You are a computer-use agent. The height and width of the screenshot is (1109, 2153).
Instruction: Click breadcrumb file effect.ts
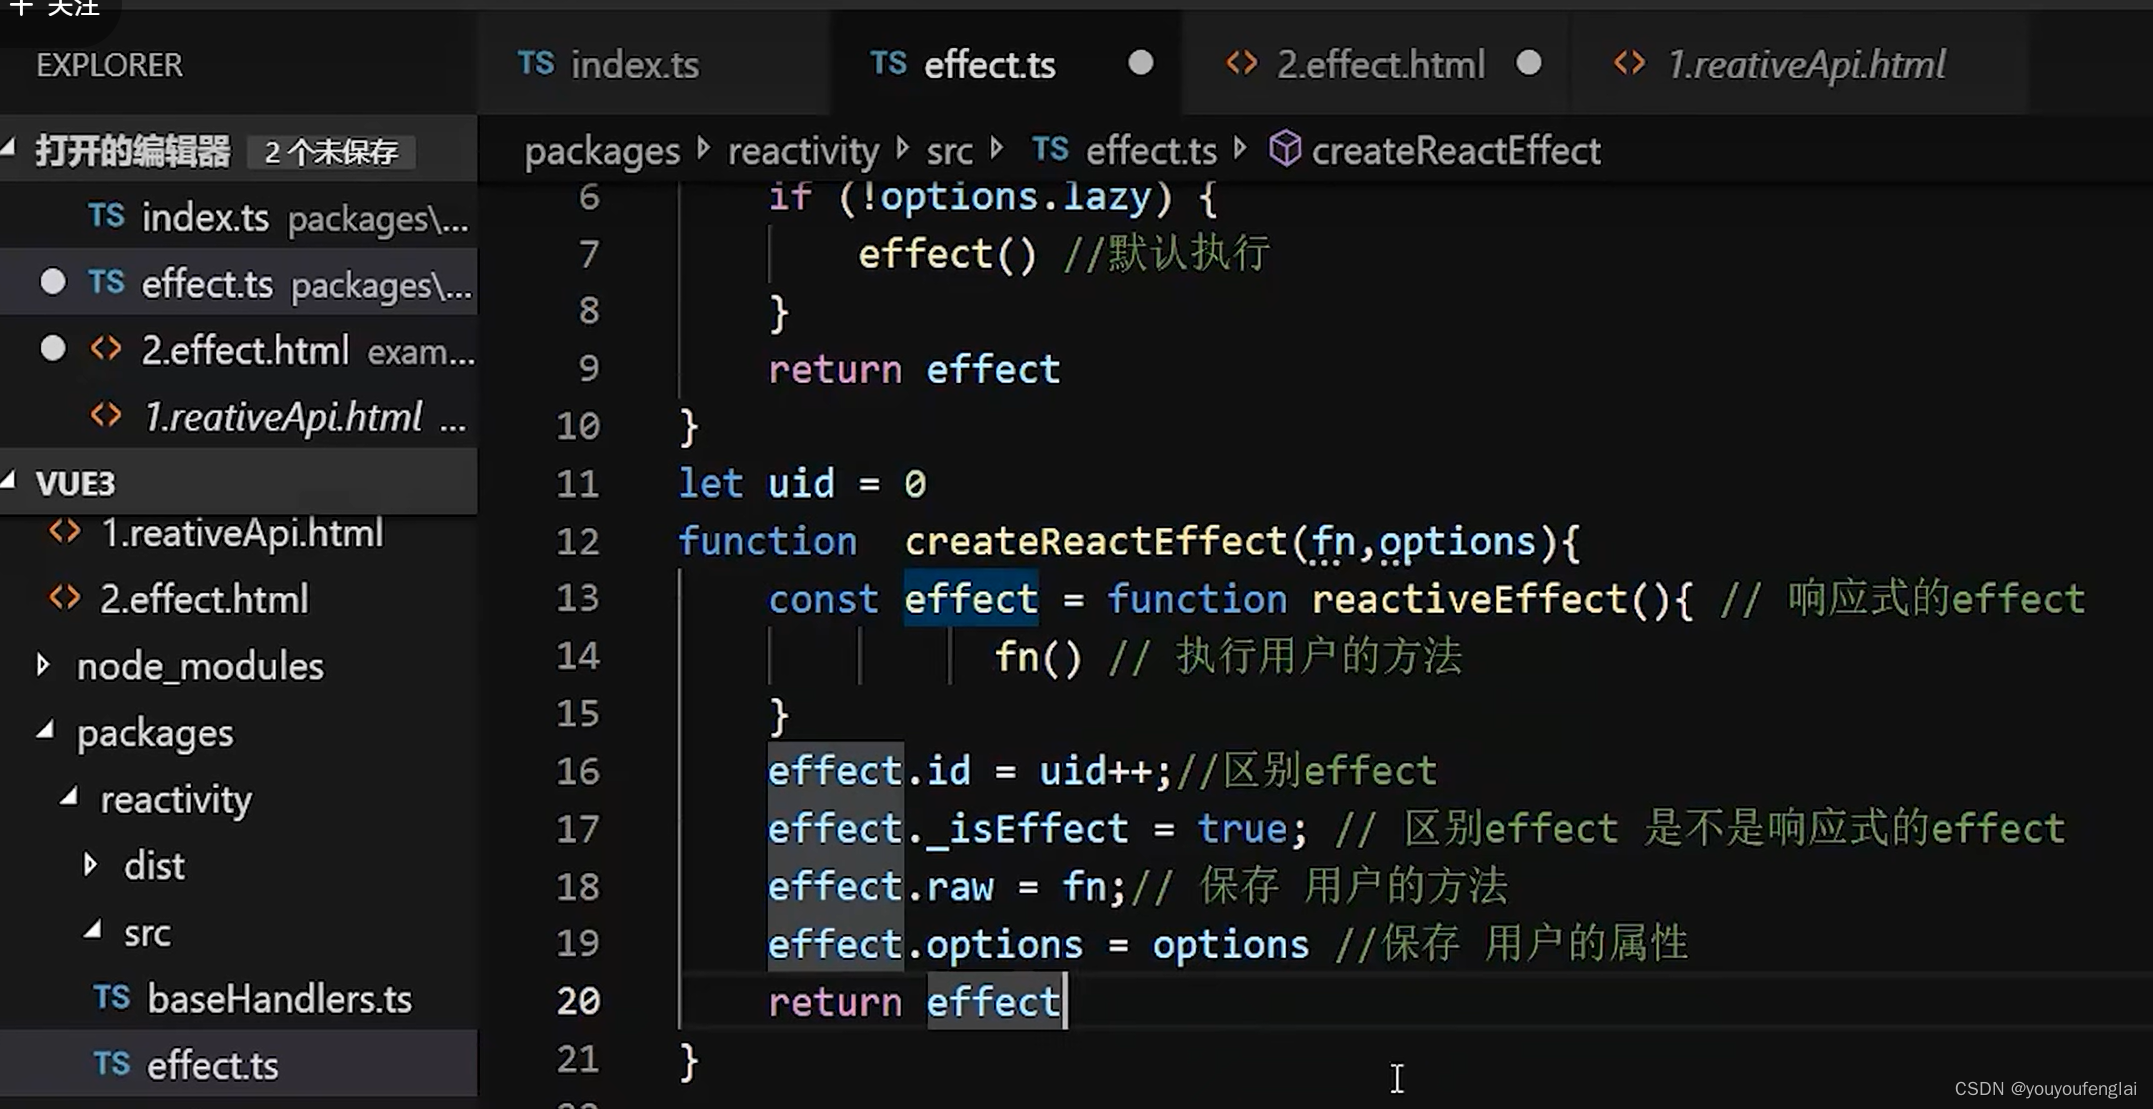(x=1151, y=151)
